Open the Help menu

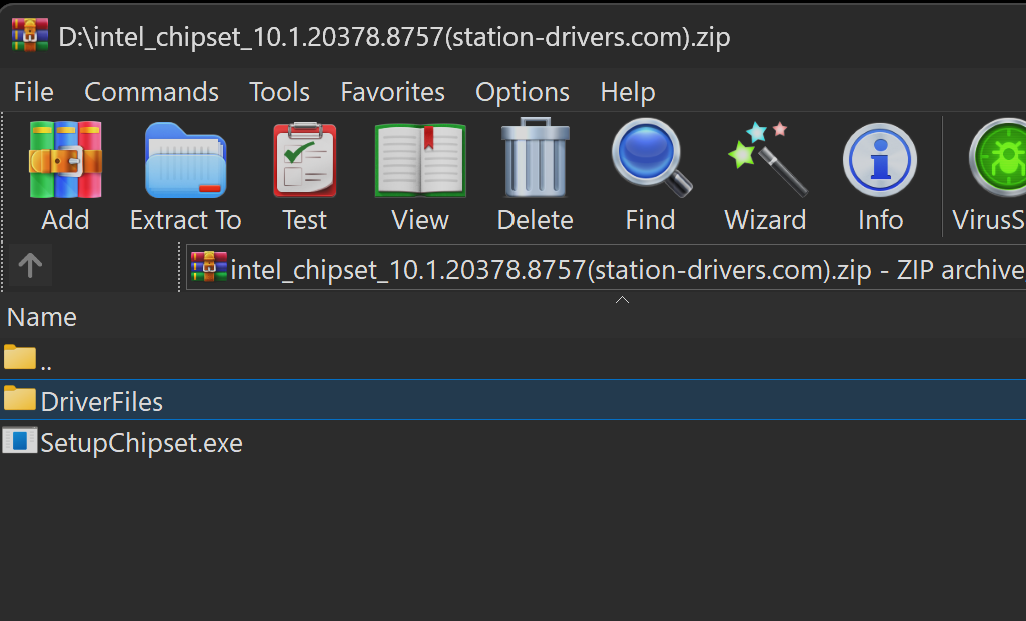pyautogui.click(x=627, y=92)
